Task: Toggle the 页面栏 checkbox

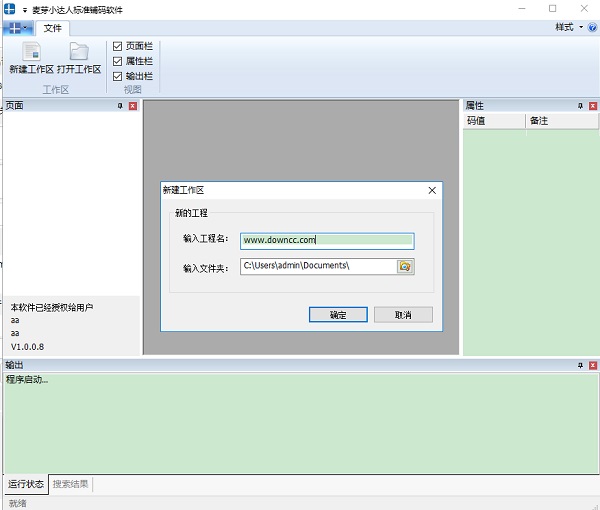Action: [117, 46]
